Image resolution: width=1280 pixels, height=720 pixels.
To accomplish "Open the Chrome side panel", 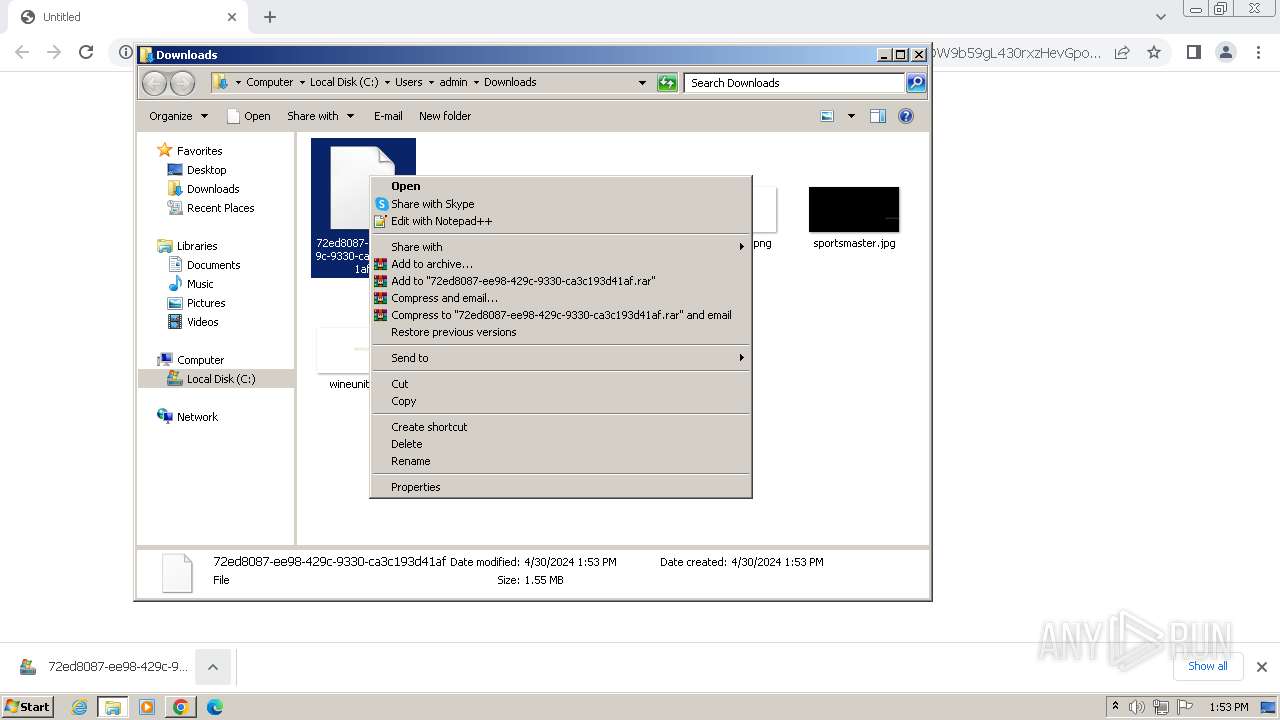I will 1193,52.
